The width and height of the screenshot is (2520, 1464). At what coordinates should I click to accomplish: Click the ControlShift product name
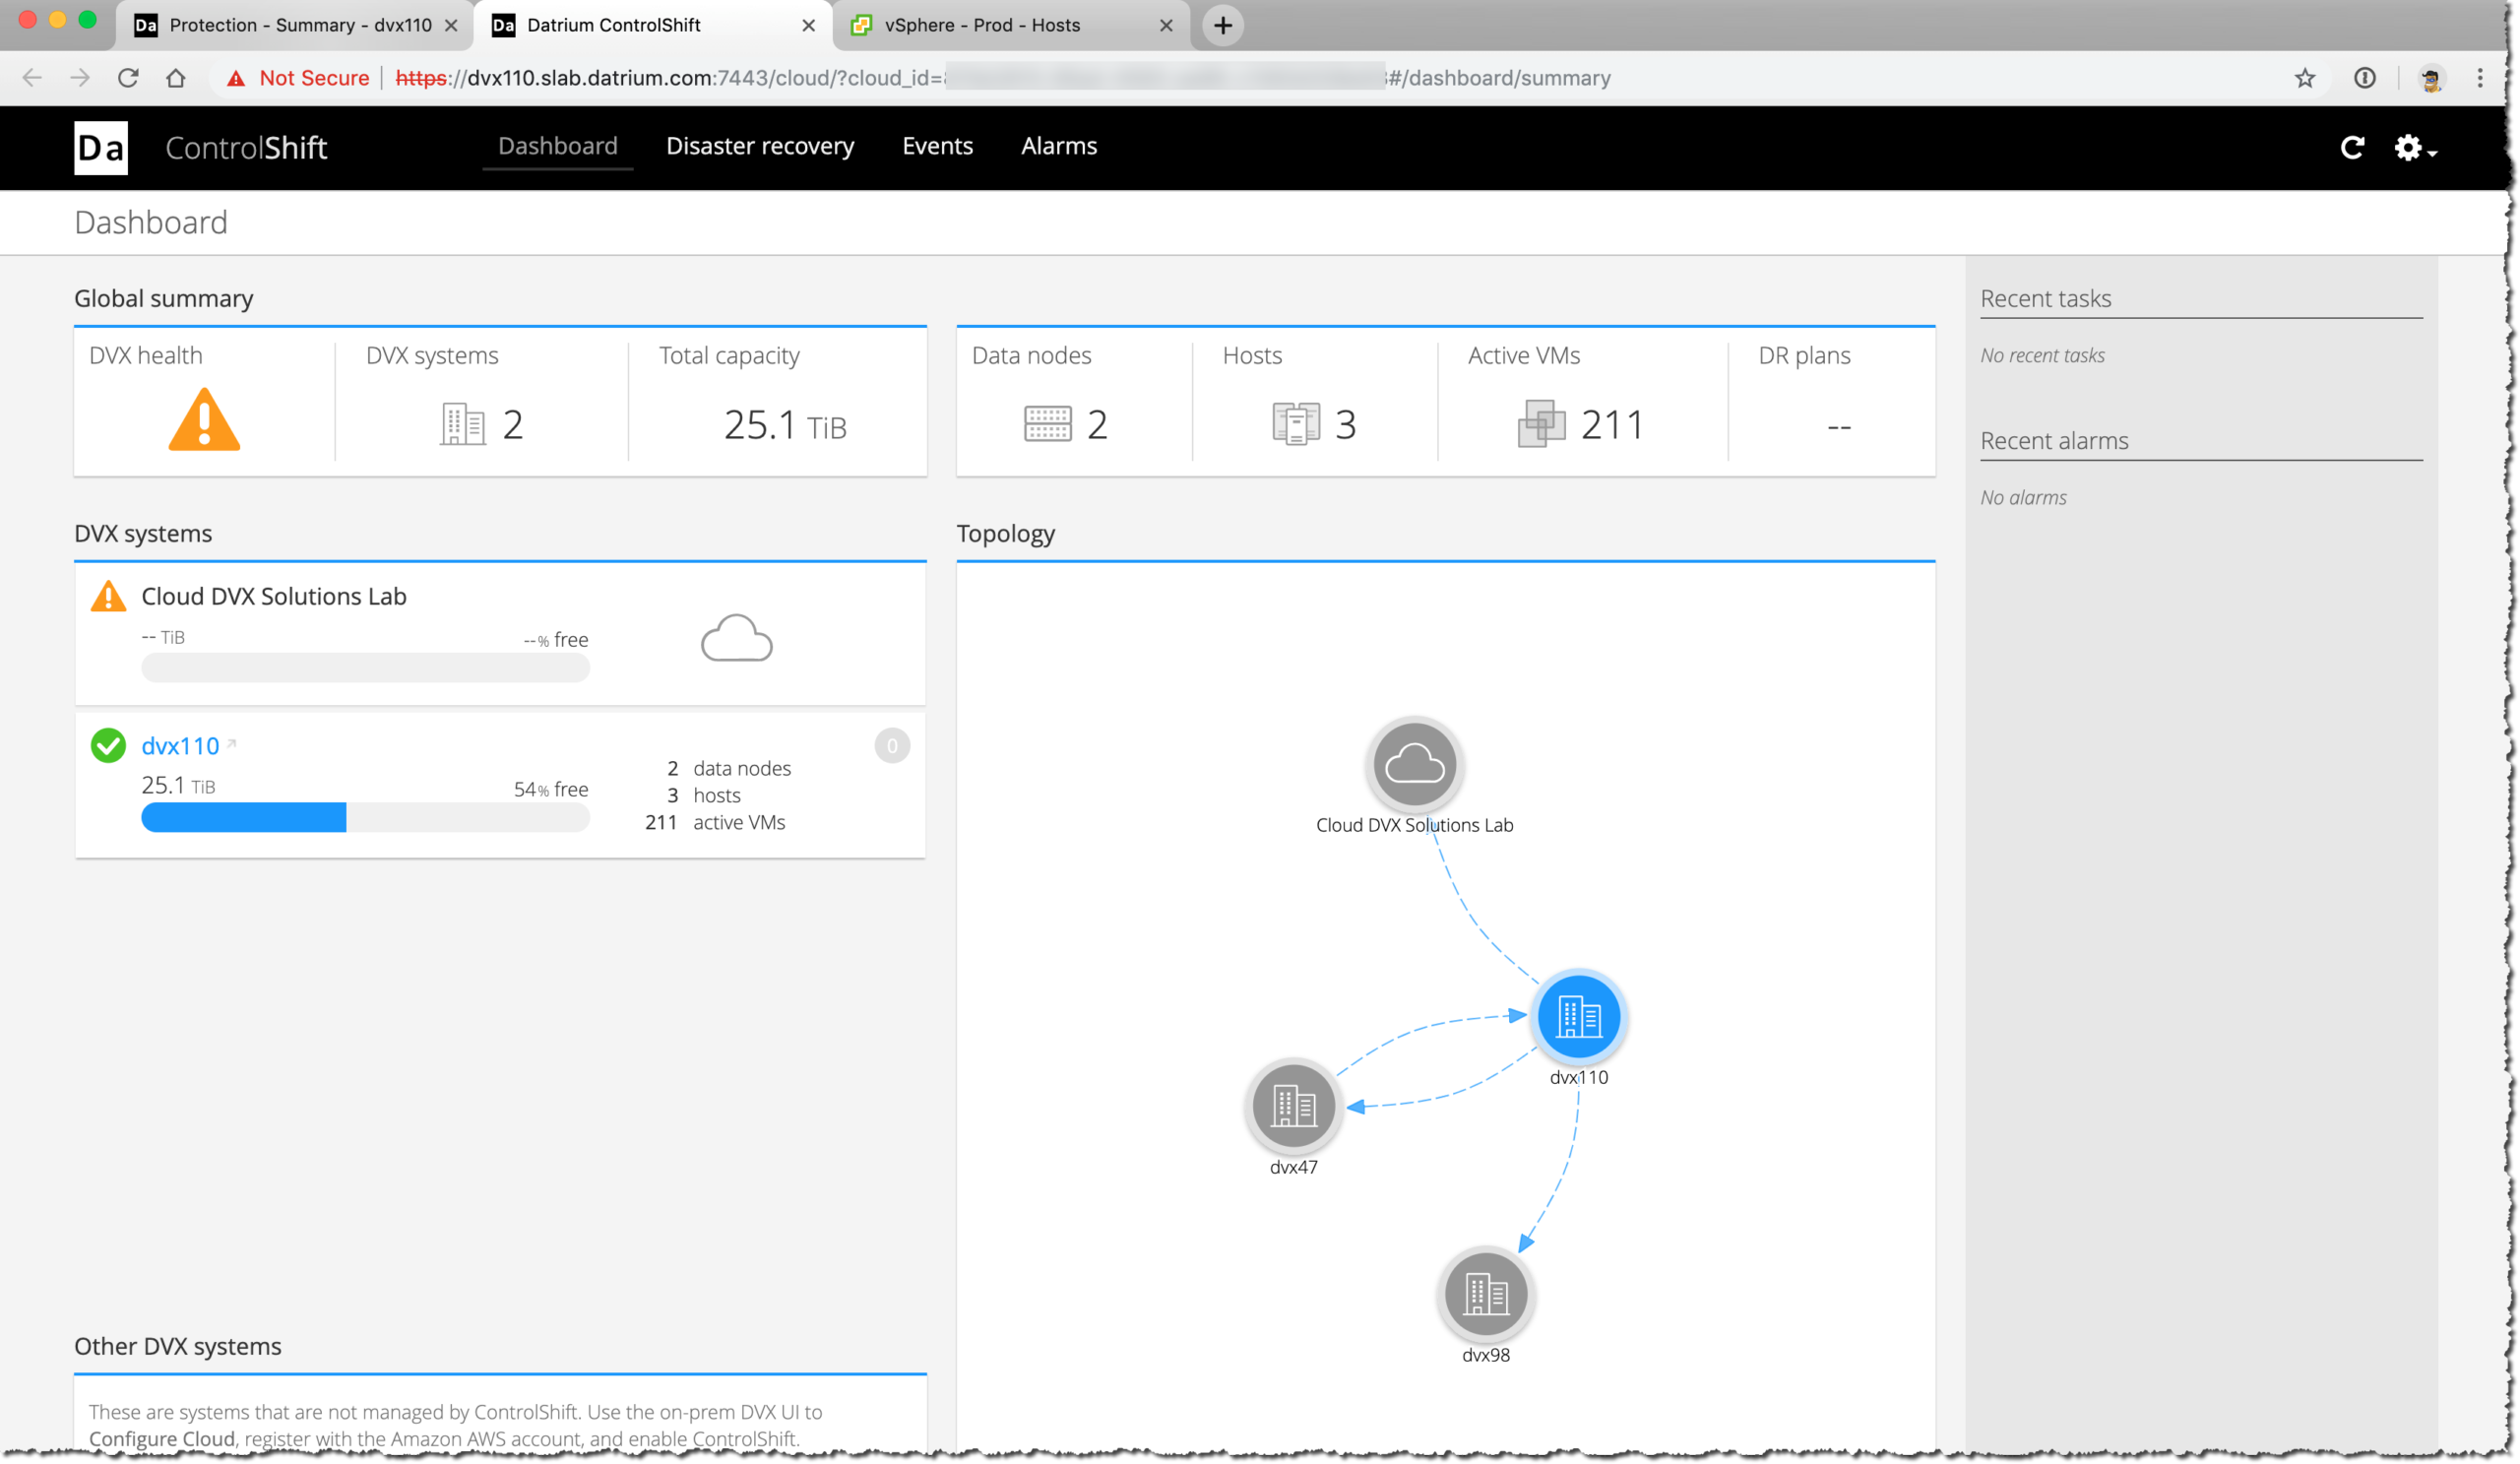click(x=246, y=148)
